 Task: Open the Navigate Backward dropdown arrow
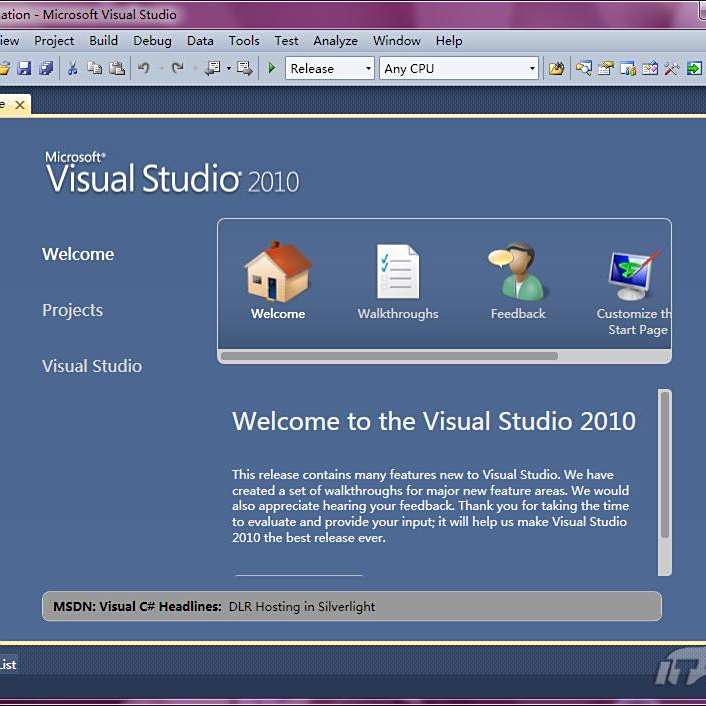[x=229, y=69]
